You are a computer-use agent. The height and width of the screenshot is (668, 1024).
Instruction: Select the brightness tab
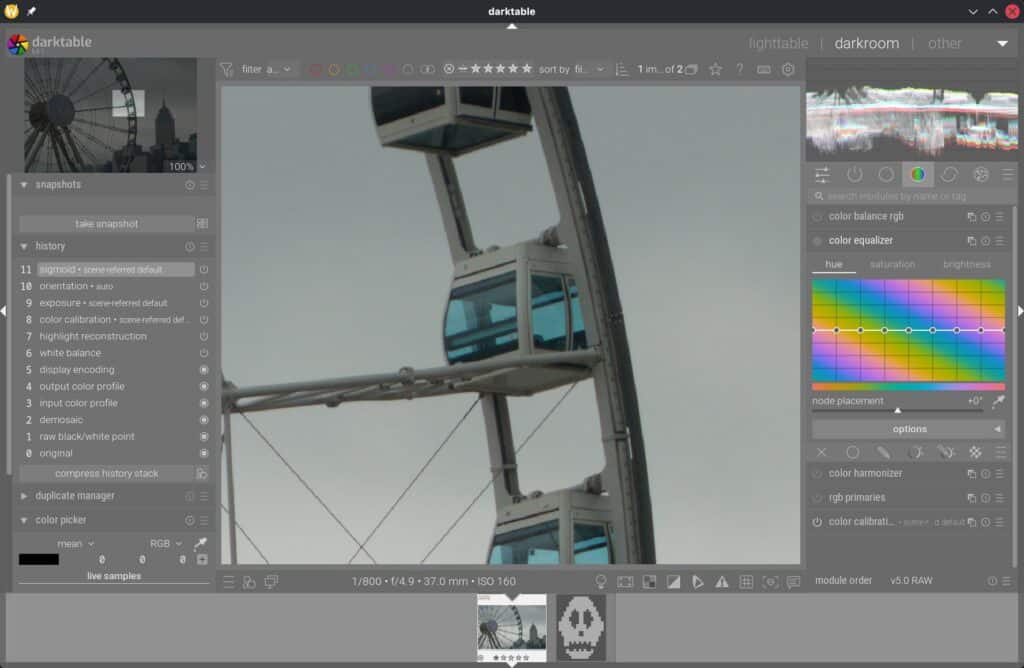(x=967, y=264)
